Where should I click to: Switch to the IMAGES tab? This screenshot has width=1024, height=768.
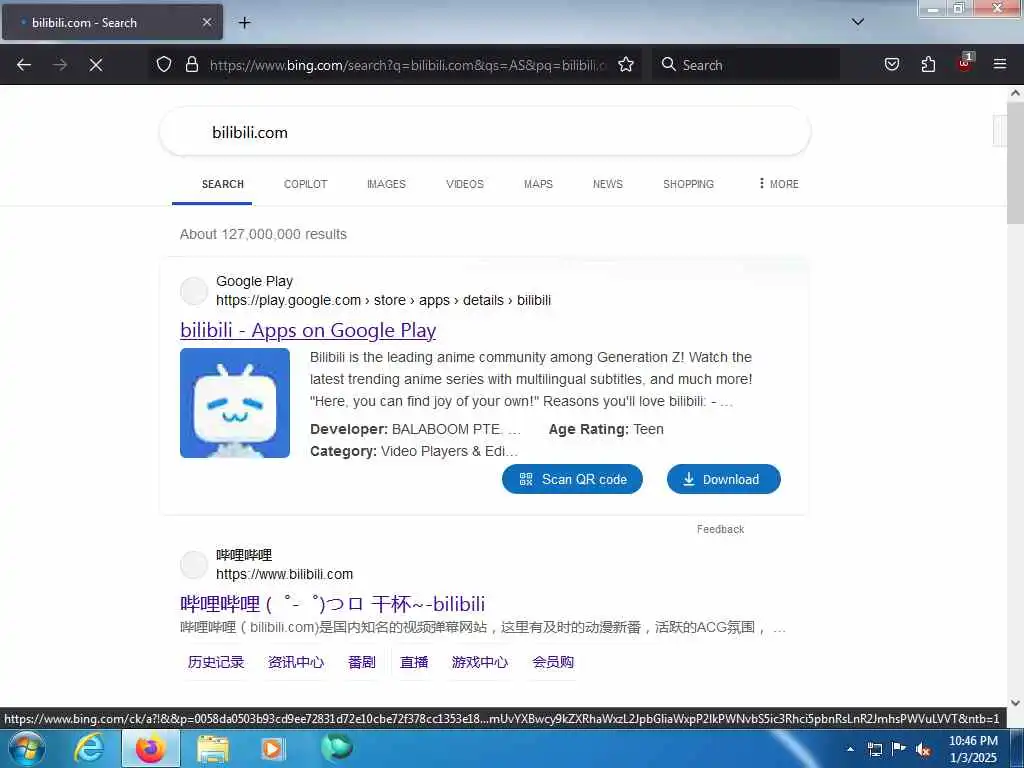[387, 184]
